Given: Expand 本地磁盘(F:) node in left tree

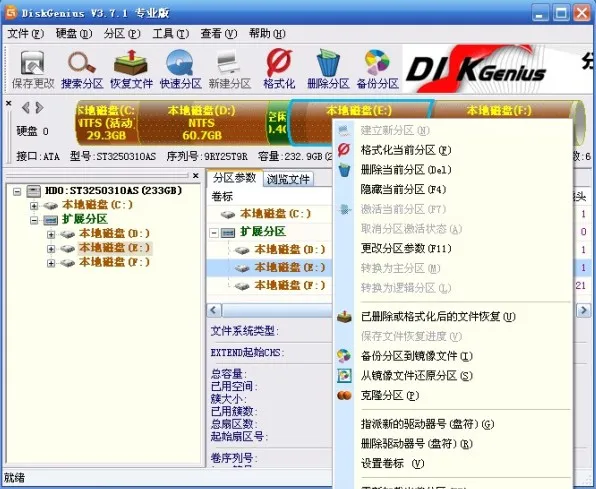Looking at the screenshot, I should click(51, 263).
